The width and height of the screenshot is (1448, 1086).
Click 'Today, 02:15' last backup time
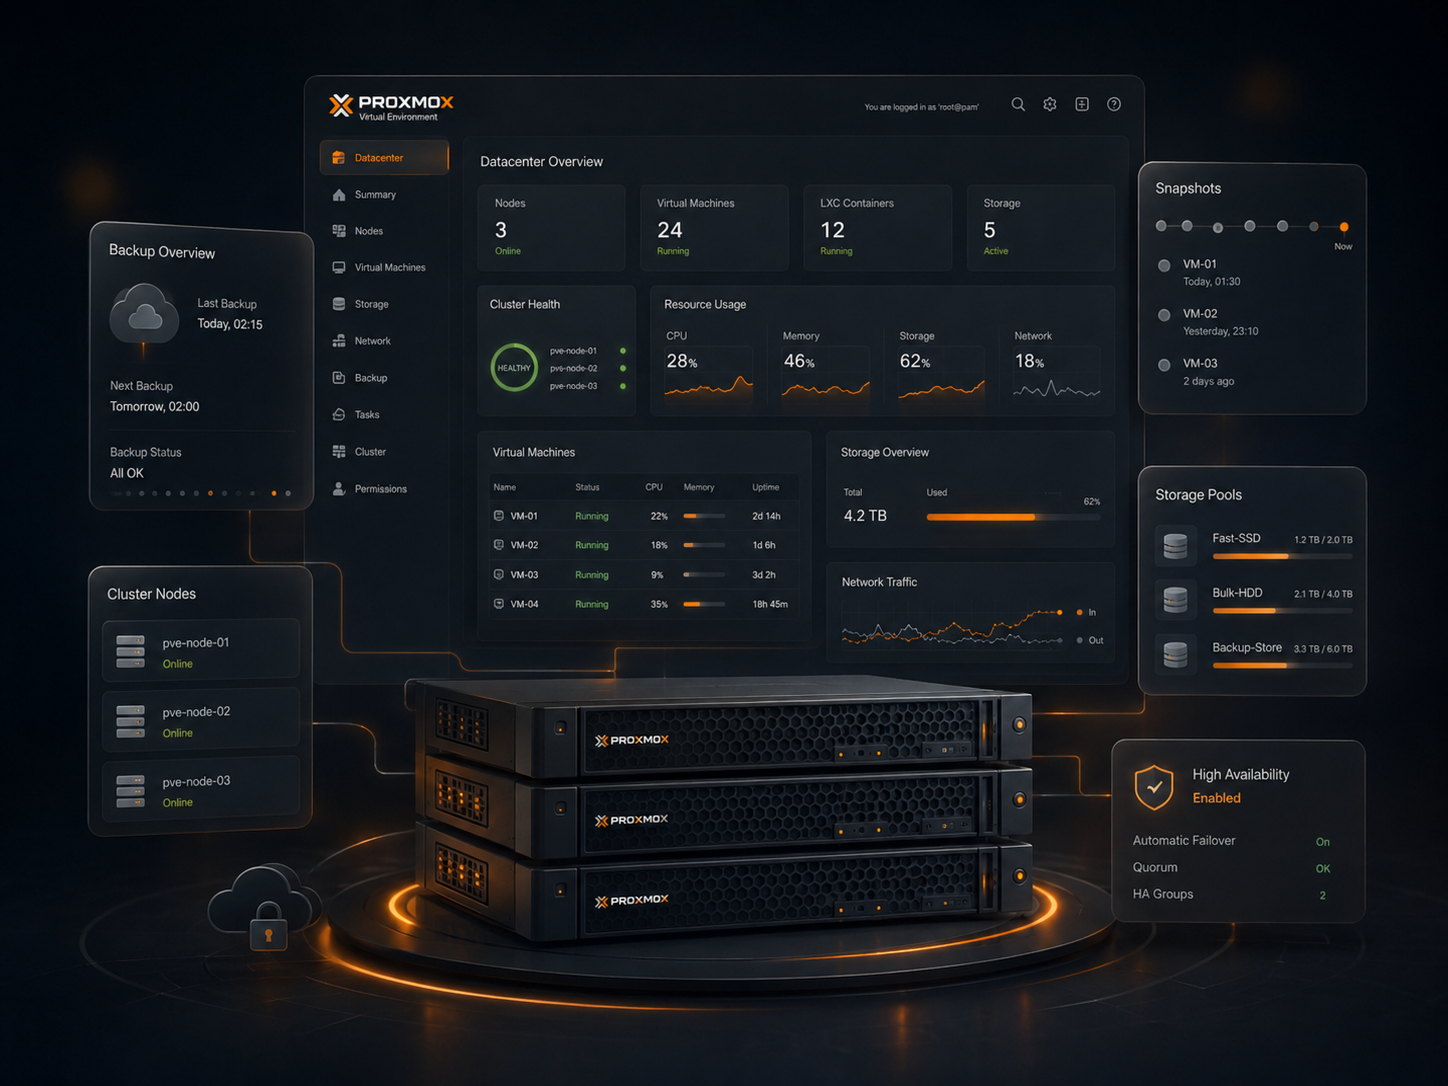[230, 324]
